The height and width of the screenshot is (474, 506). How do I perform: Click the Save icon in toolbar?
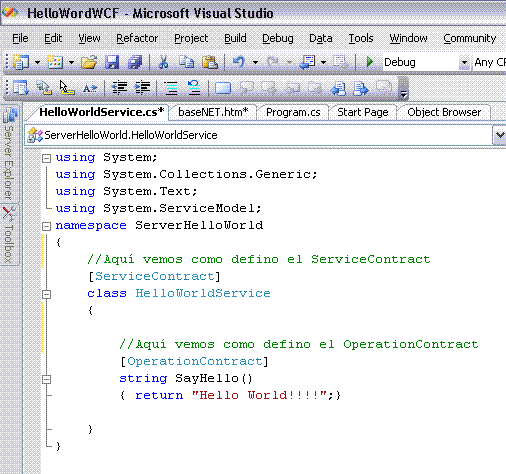point(112,62)
